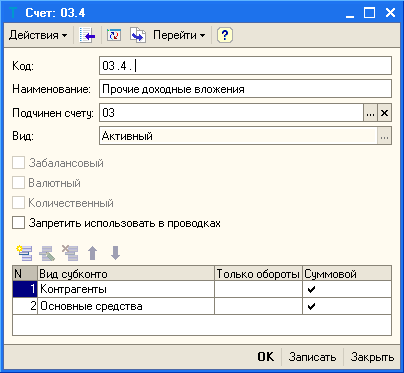Close window with title bar X
Viewport: 404px width, 373px height.
390,13
